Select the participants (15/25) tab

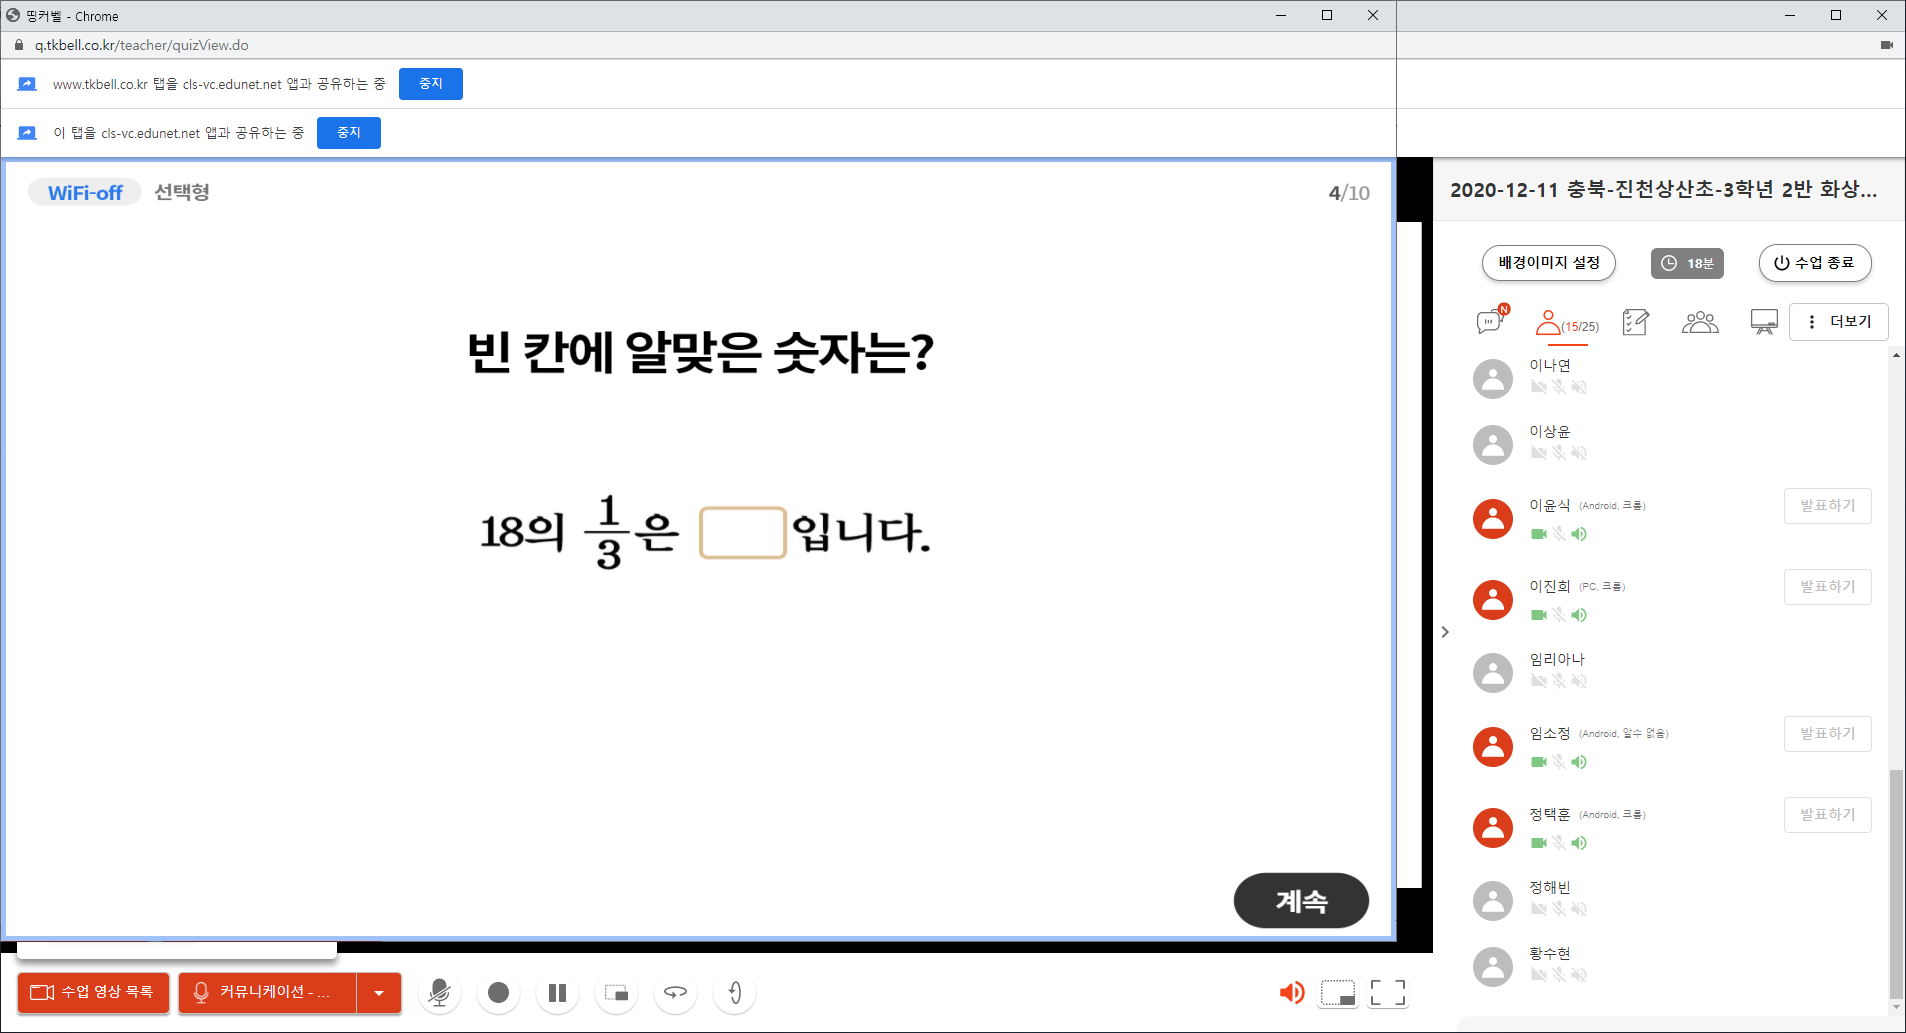(1567, 323)
